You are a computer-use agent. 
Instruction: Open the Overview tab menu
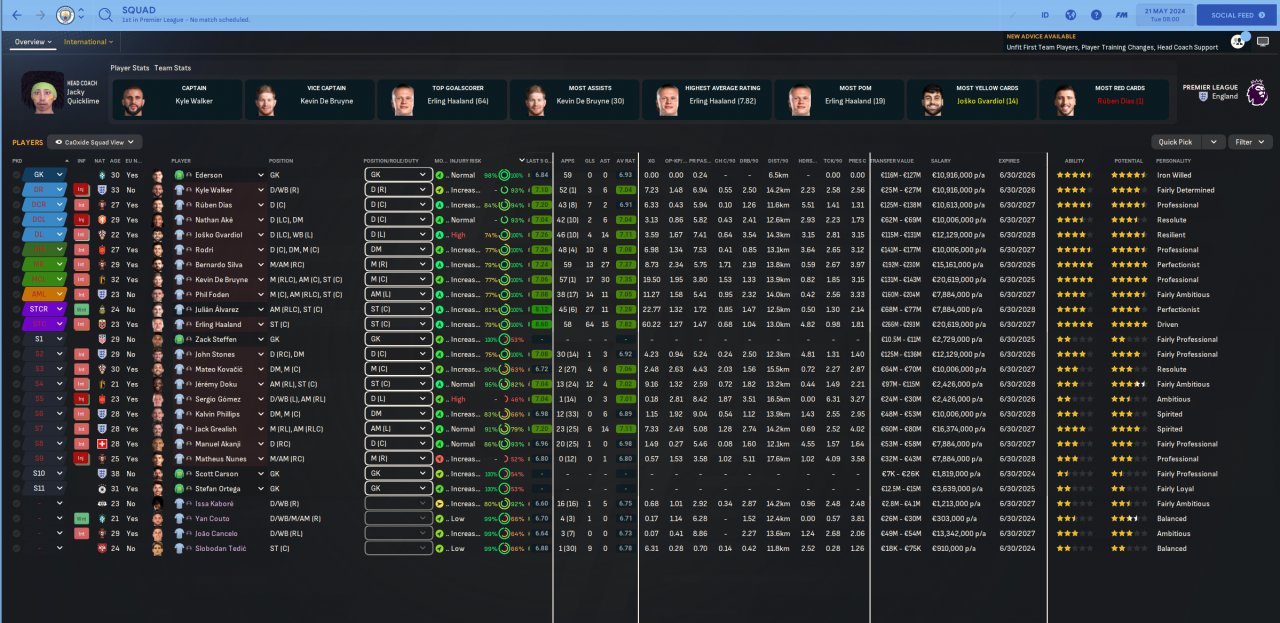point(34,42)
